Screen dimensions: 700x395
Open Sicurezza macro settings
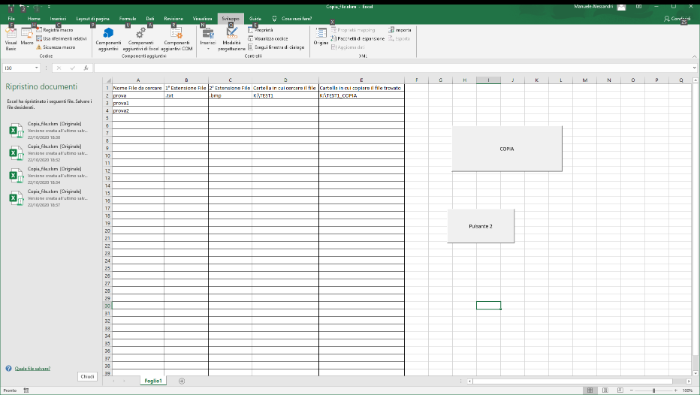(x=55, y=47)
